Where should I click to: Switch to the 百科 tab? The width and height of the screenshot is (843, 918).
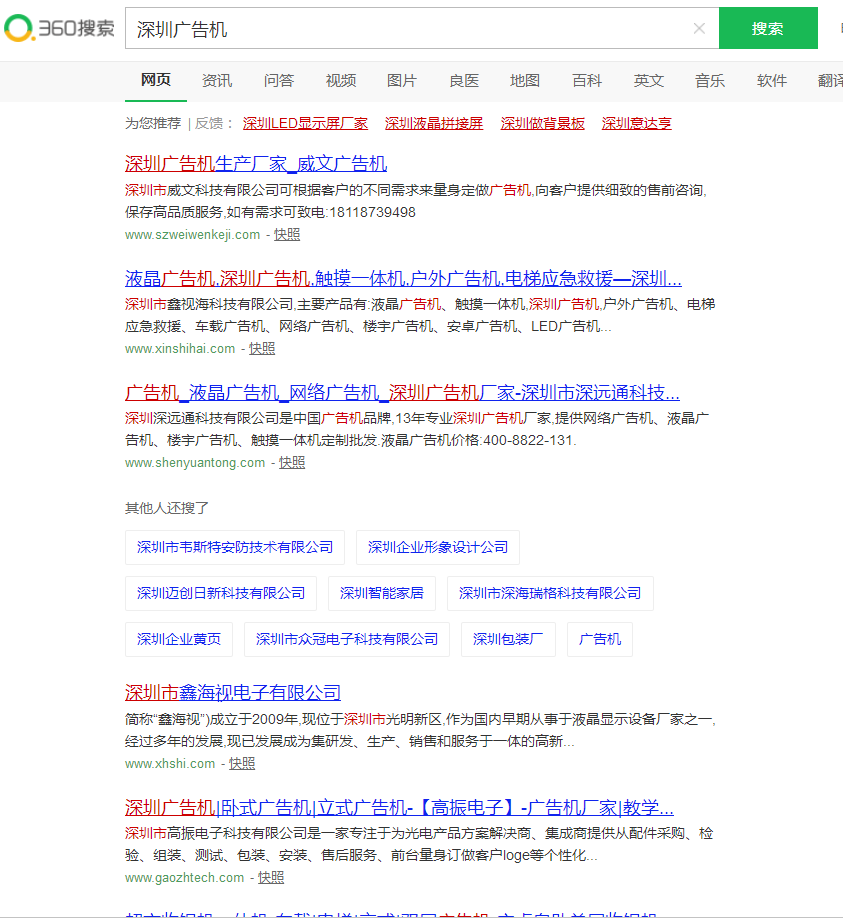587,80
